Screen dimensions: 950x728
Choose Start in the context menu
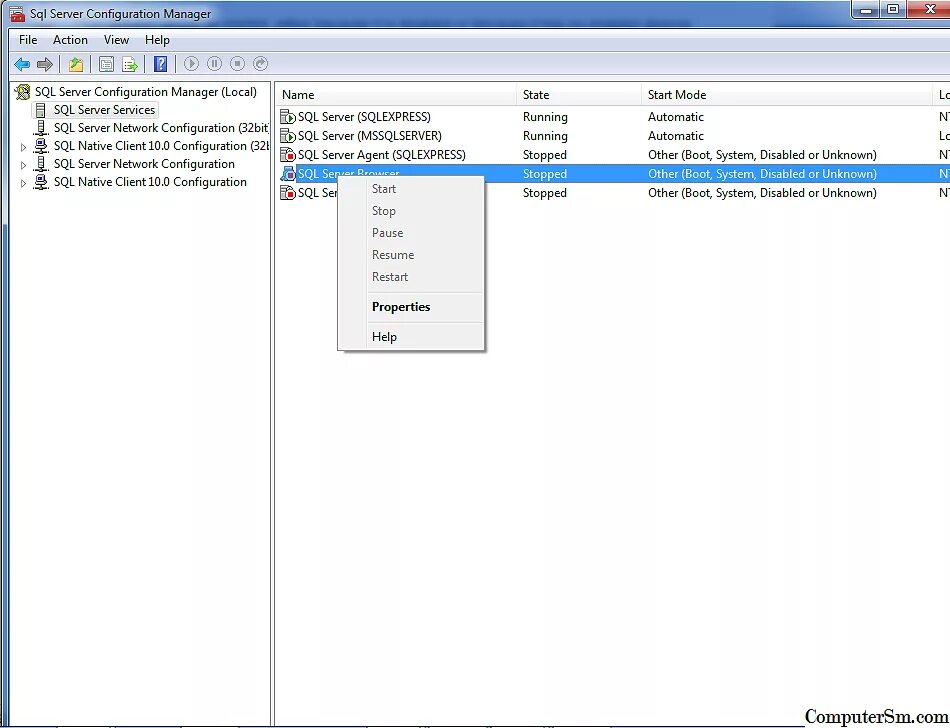(x=384, y=189)
